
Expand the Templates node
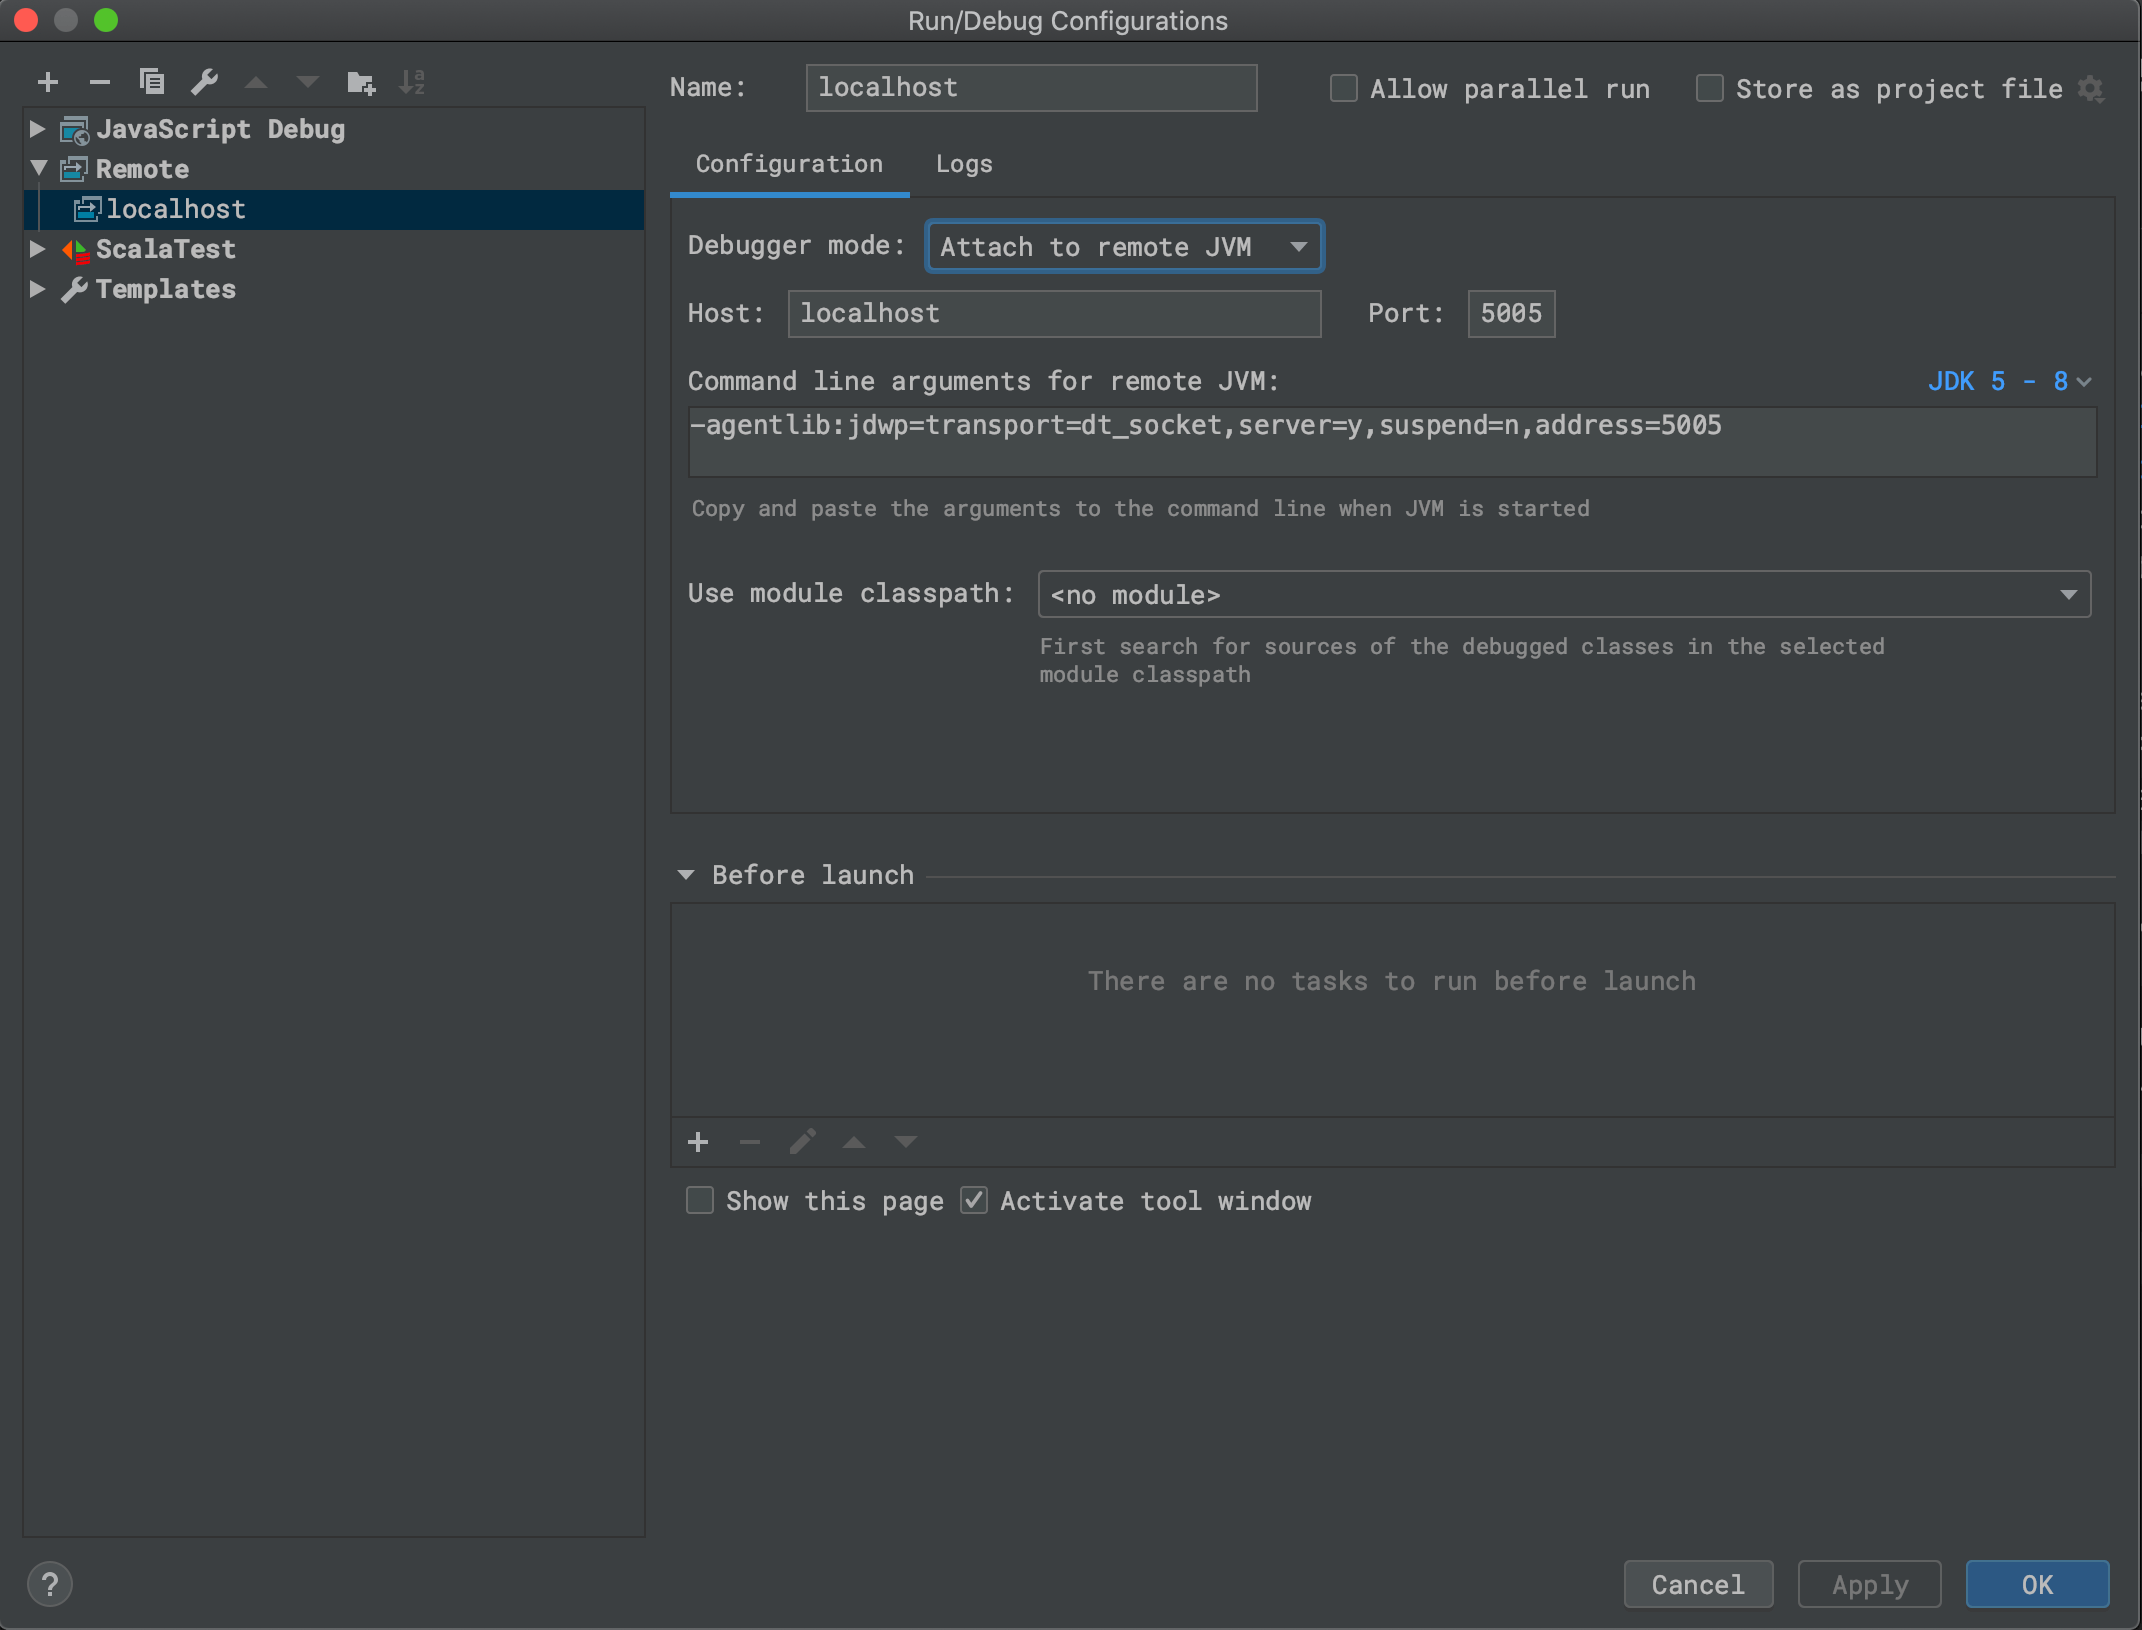(37, 289)
